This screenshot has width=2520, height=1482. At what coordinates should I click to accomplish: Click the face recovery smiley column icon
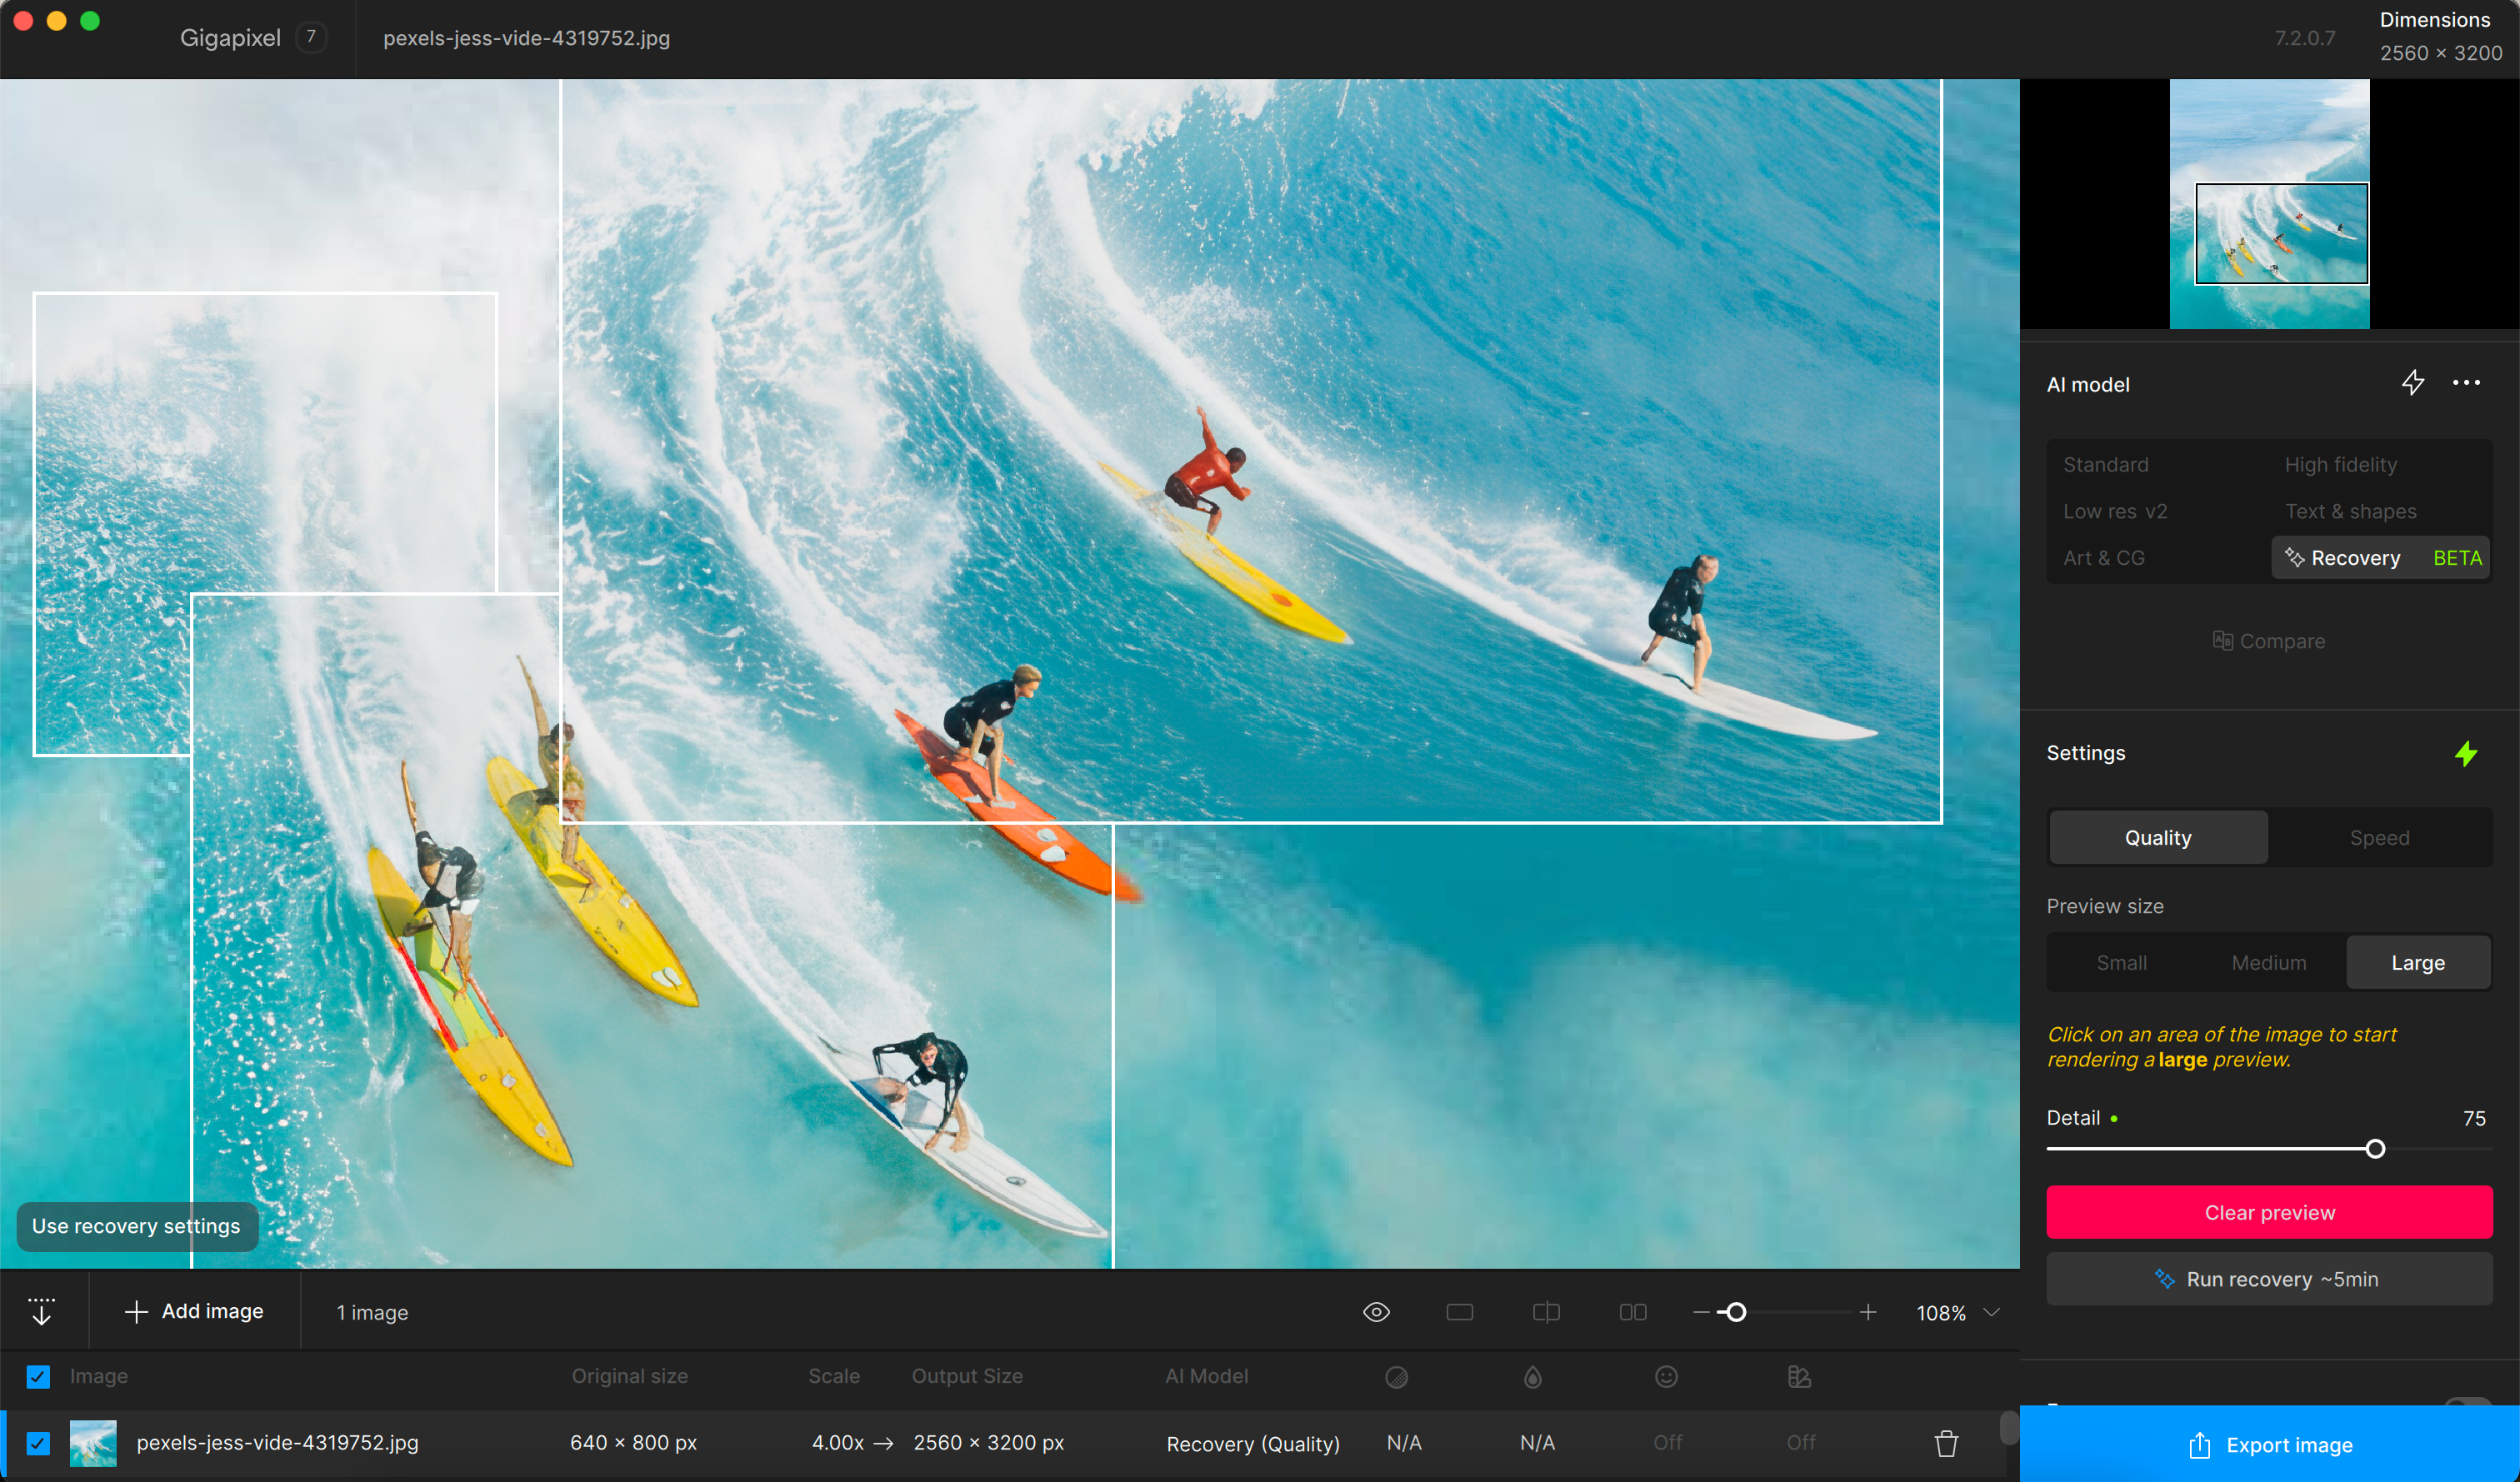1666,1377
